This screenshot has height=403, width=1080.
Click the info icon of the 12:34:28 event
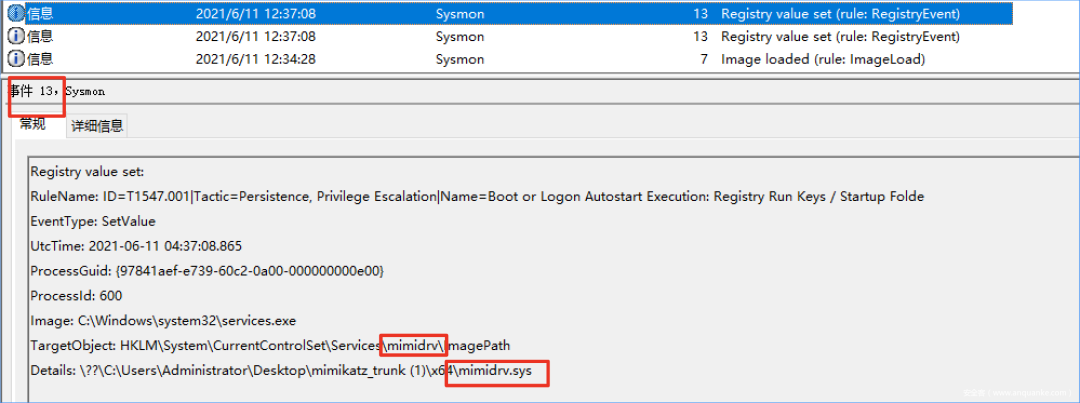(15, 59)
